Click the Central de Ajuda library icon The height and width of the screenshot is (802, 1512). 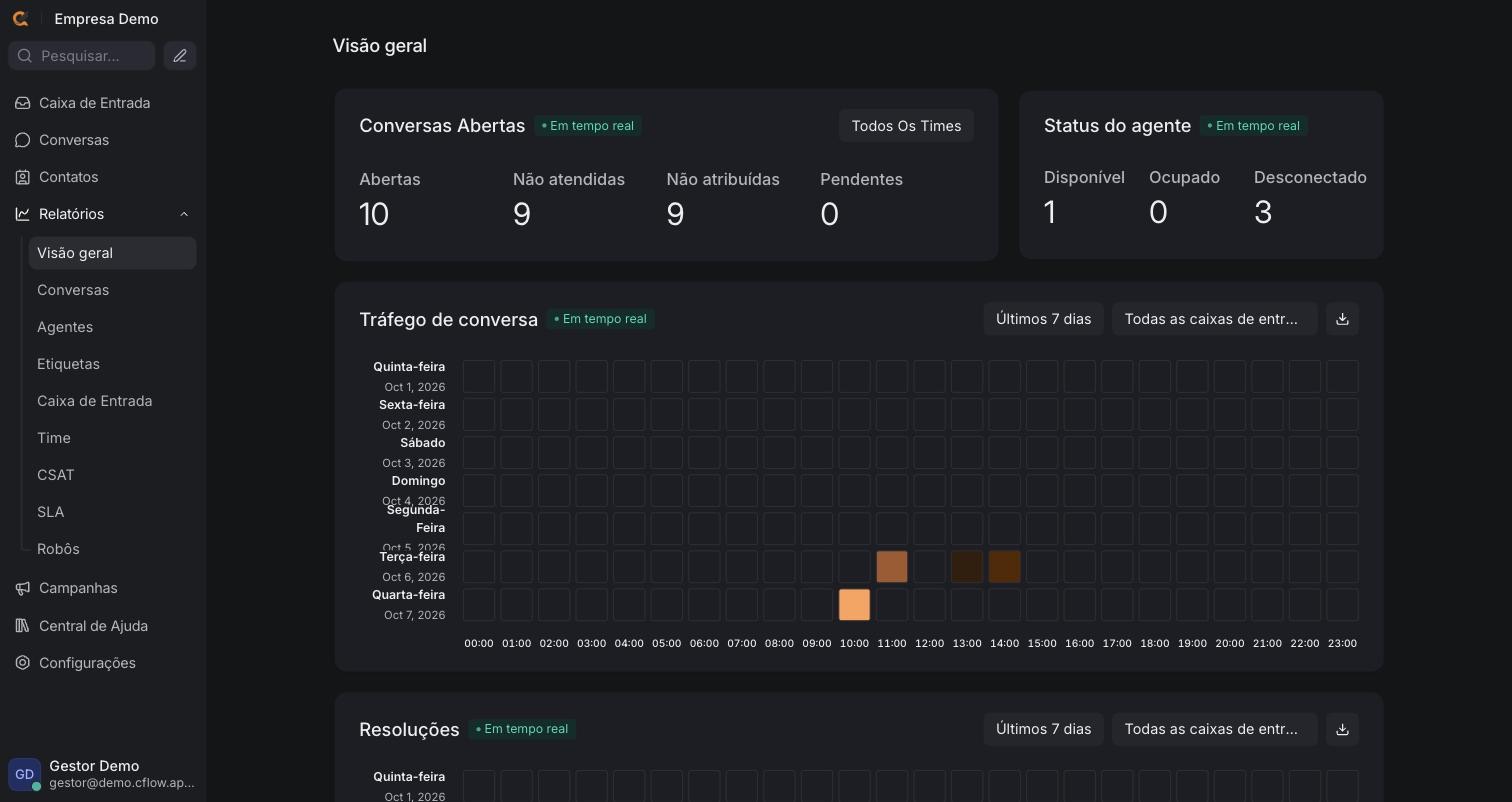click(23, 626)
